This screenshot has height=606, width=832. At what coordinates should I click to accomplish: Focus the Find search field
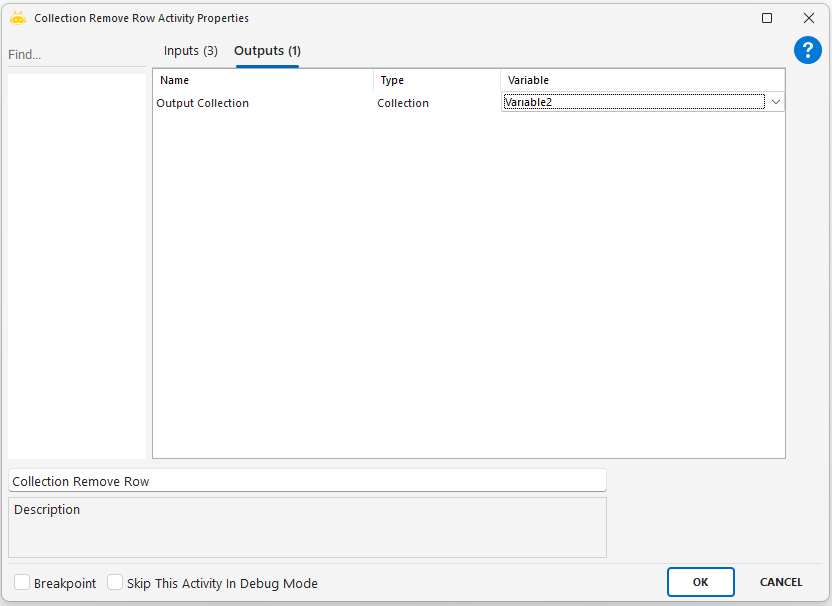tap(75, 55)
